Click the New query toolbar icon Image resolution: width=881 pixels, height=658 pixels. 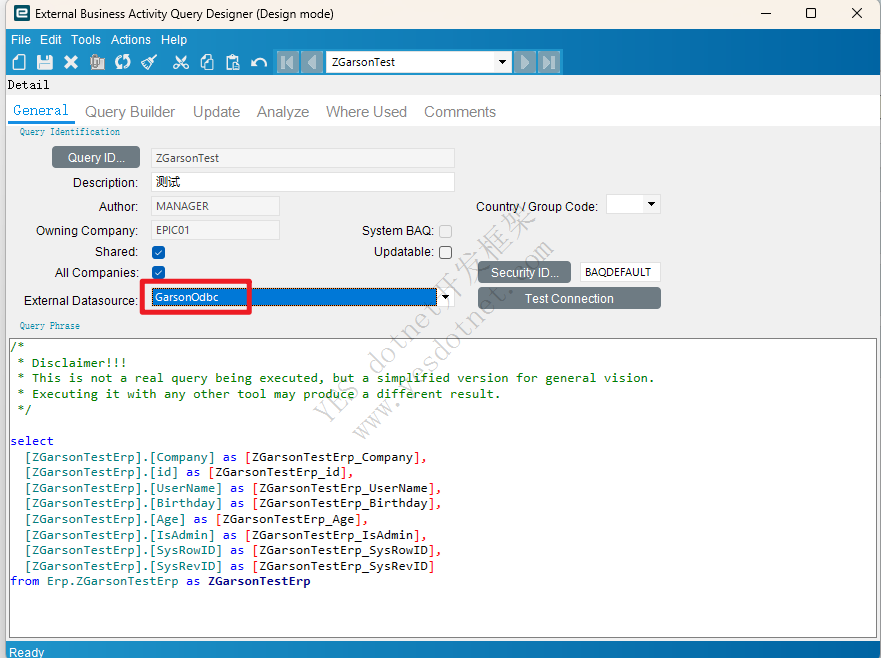point(19,62)
